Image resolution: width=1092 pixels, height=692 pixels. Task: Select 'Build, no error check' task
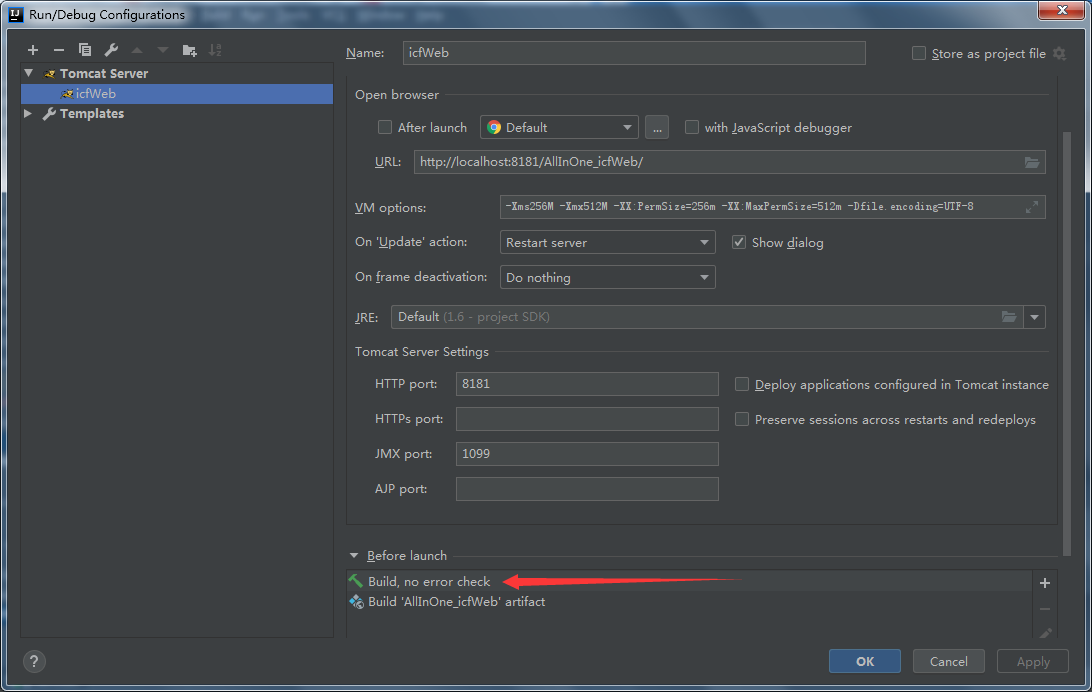click(x=689, y=581)
